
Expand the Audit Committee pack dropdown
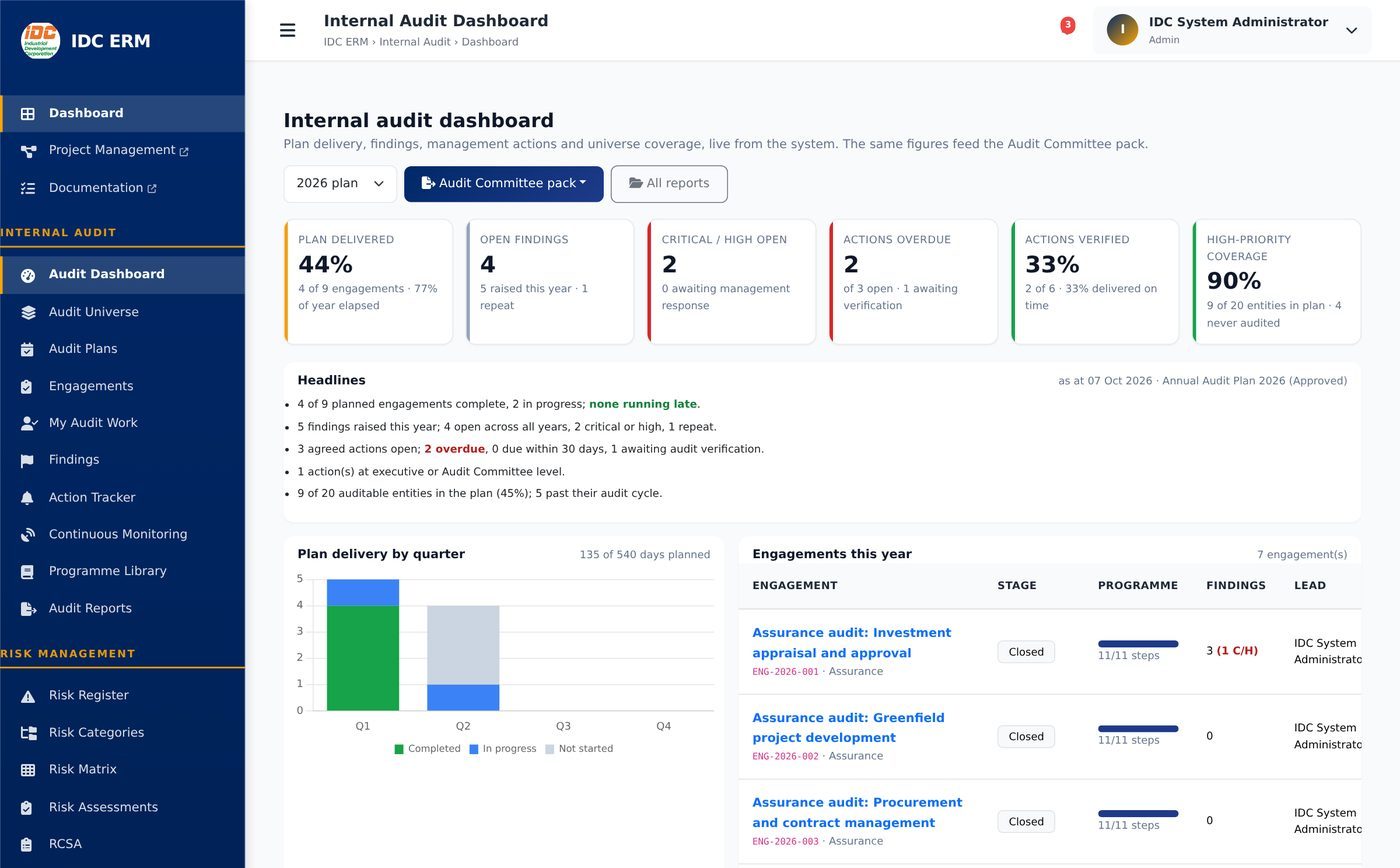pos(504,184)
